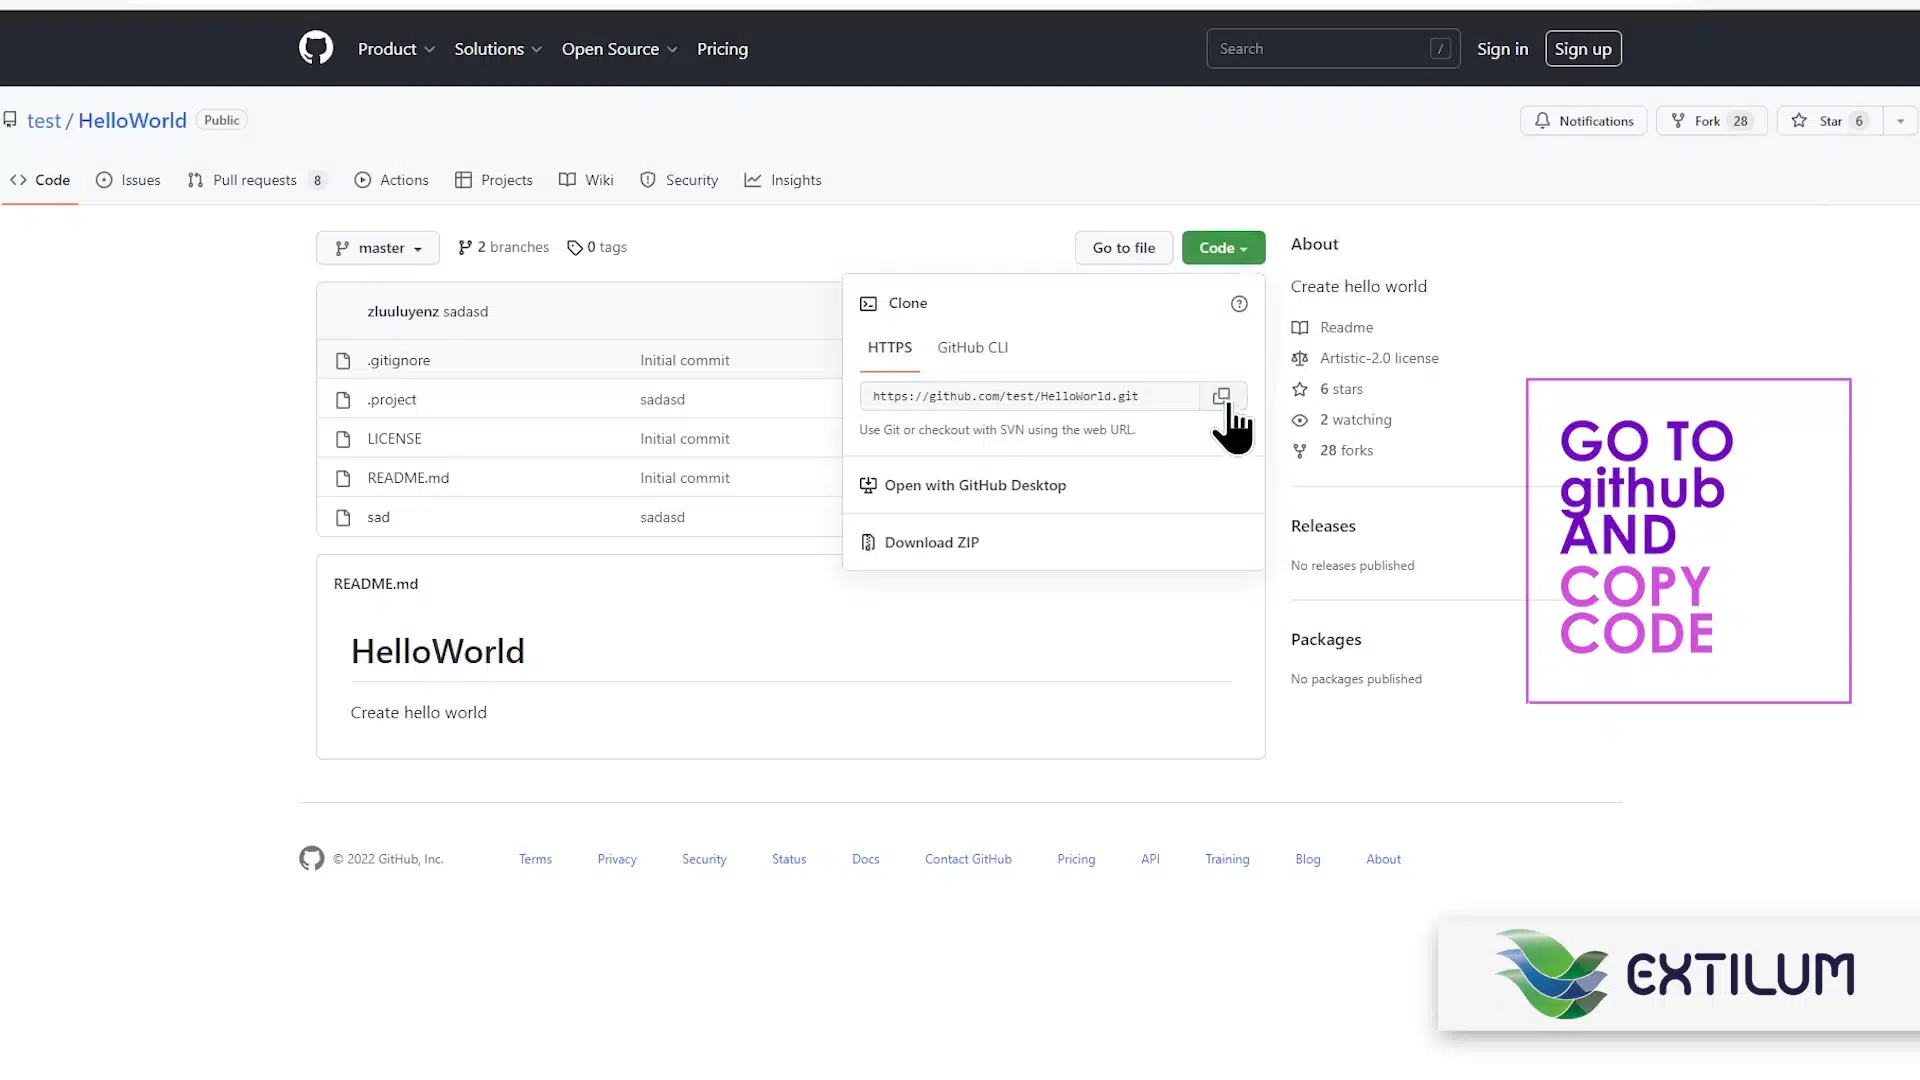
Task: Click the fork icon beside 28 forks
Action: pos(1300,451)
